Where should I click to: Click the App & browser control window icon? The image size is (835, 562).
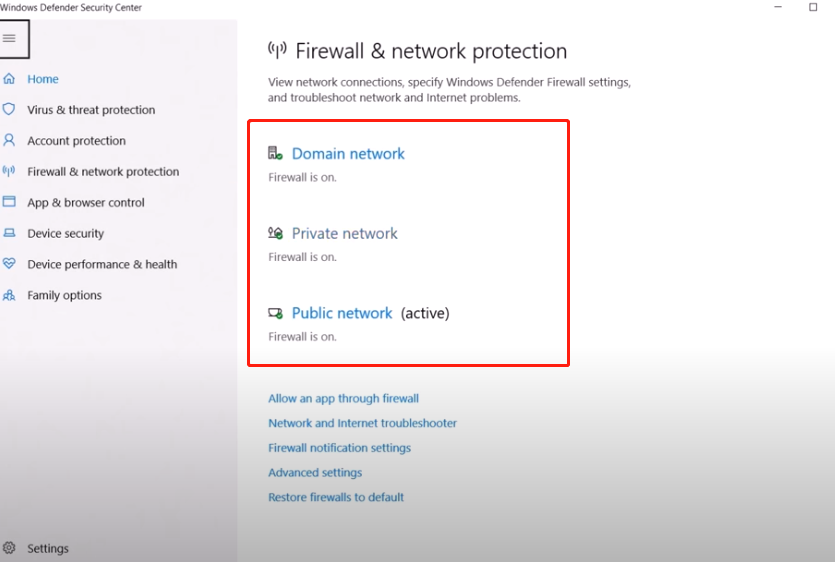[x=9, y=201]
